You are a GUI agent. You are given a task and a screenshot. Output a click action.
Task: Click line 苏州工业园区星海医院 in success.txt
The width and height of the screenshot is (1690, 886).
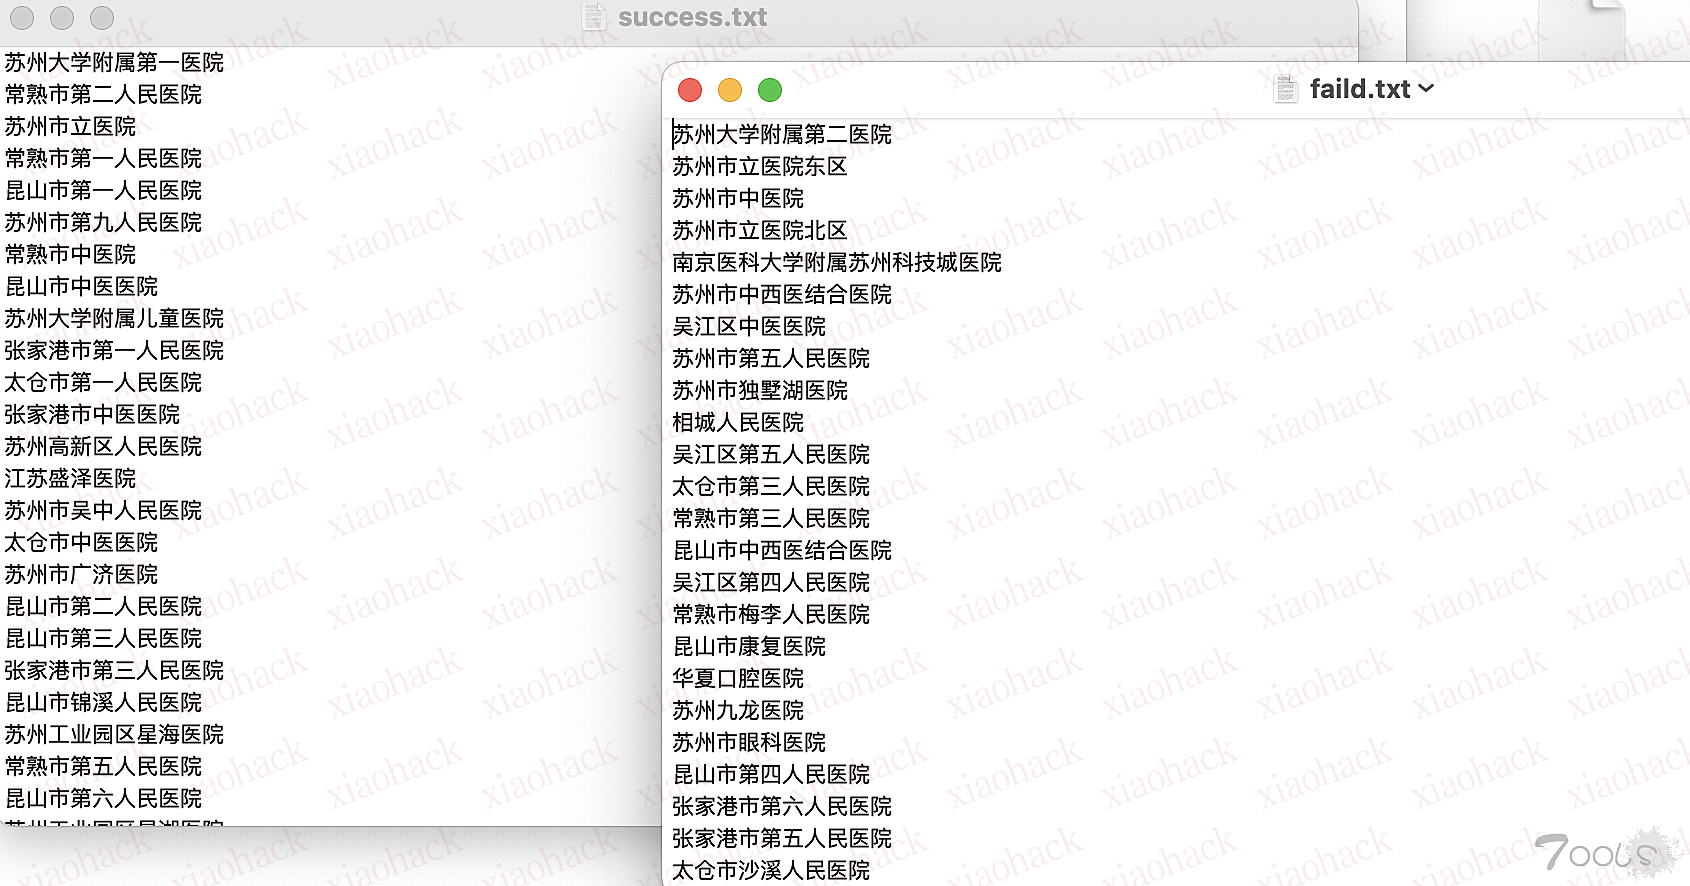(114, 734)
